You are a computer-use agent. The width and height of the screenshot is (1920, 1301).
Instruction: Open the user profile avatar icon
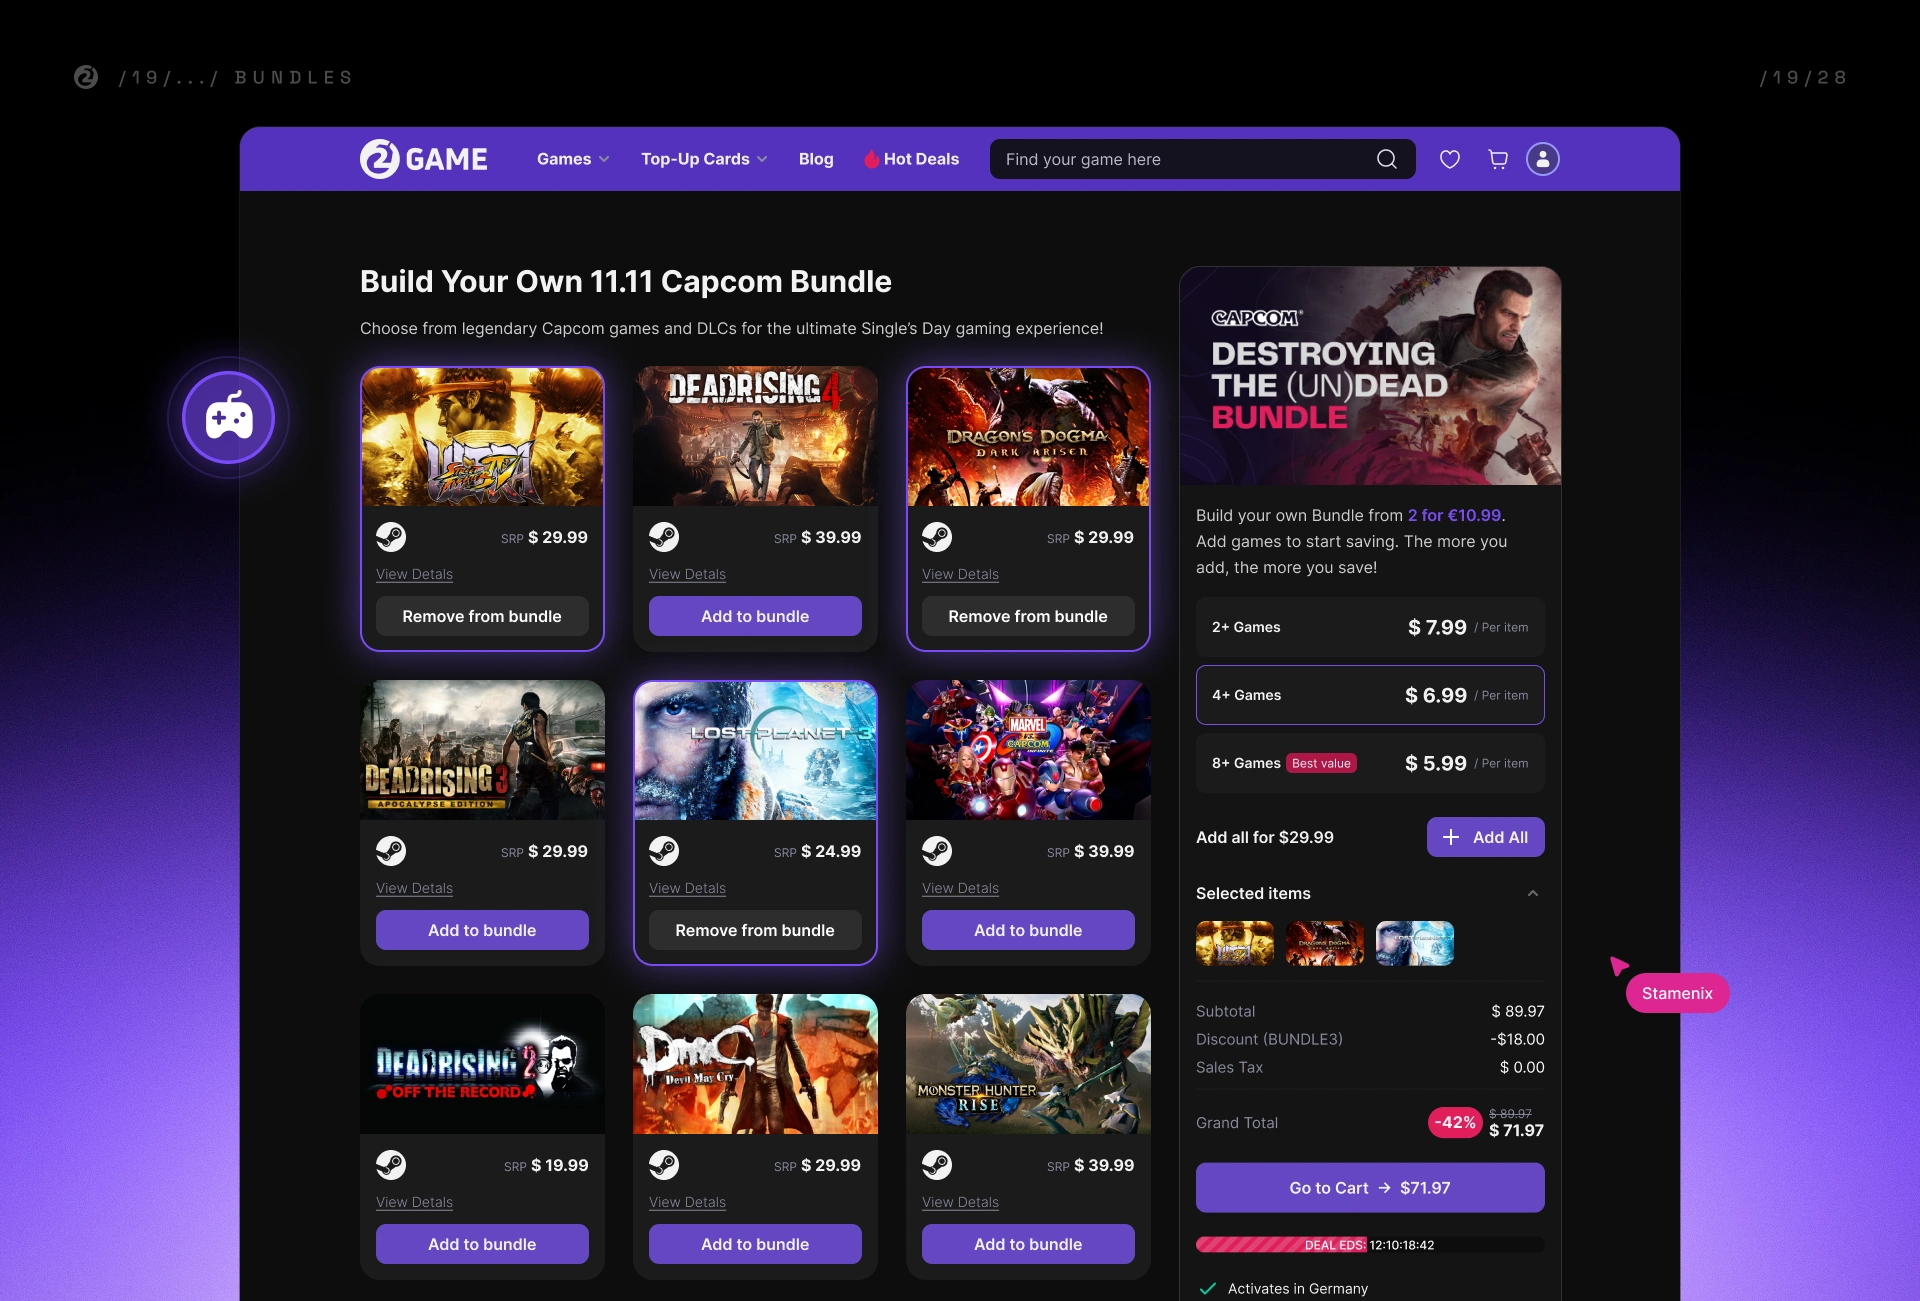1542,159
